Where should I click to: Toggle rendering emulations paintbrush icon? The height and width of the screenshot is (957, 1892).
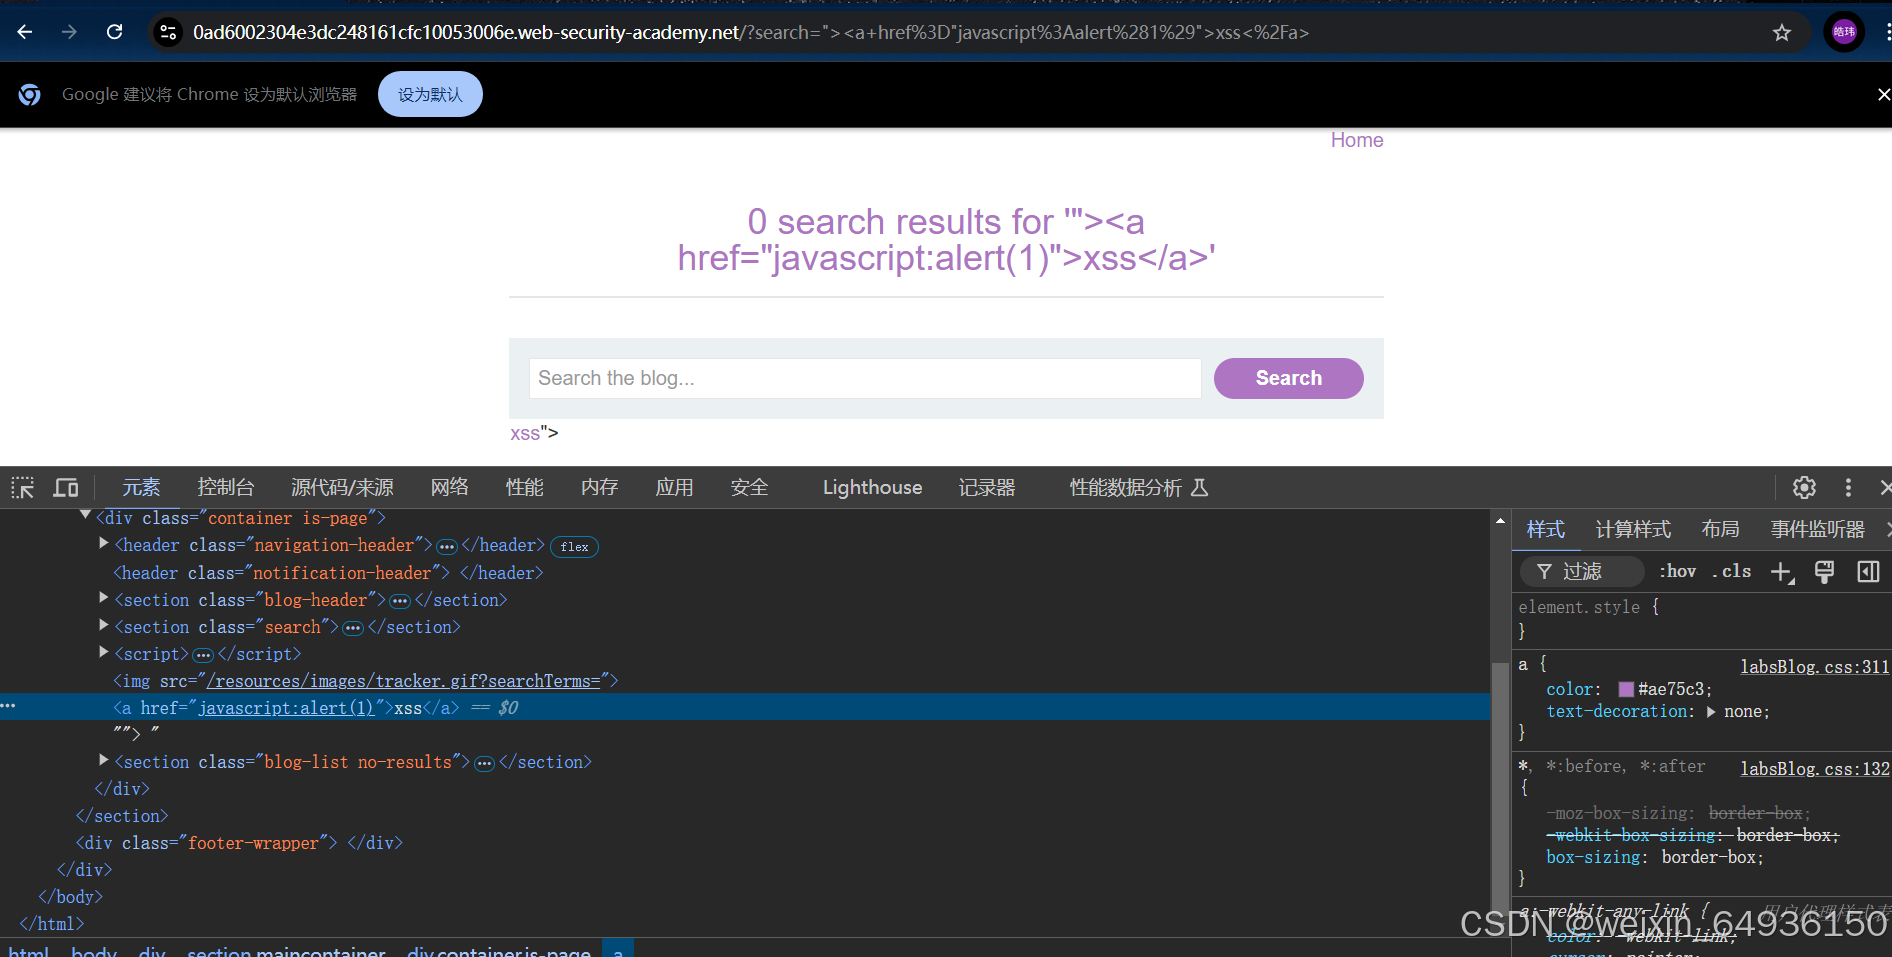coord(1824,572)
